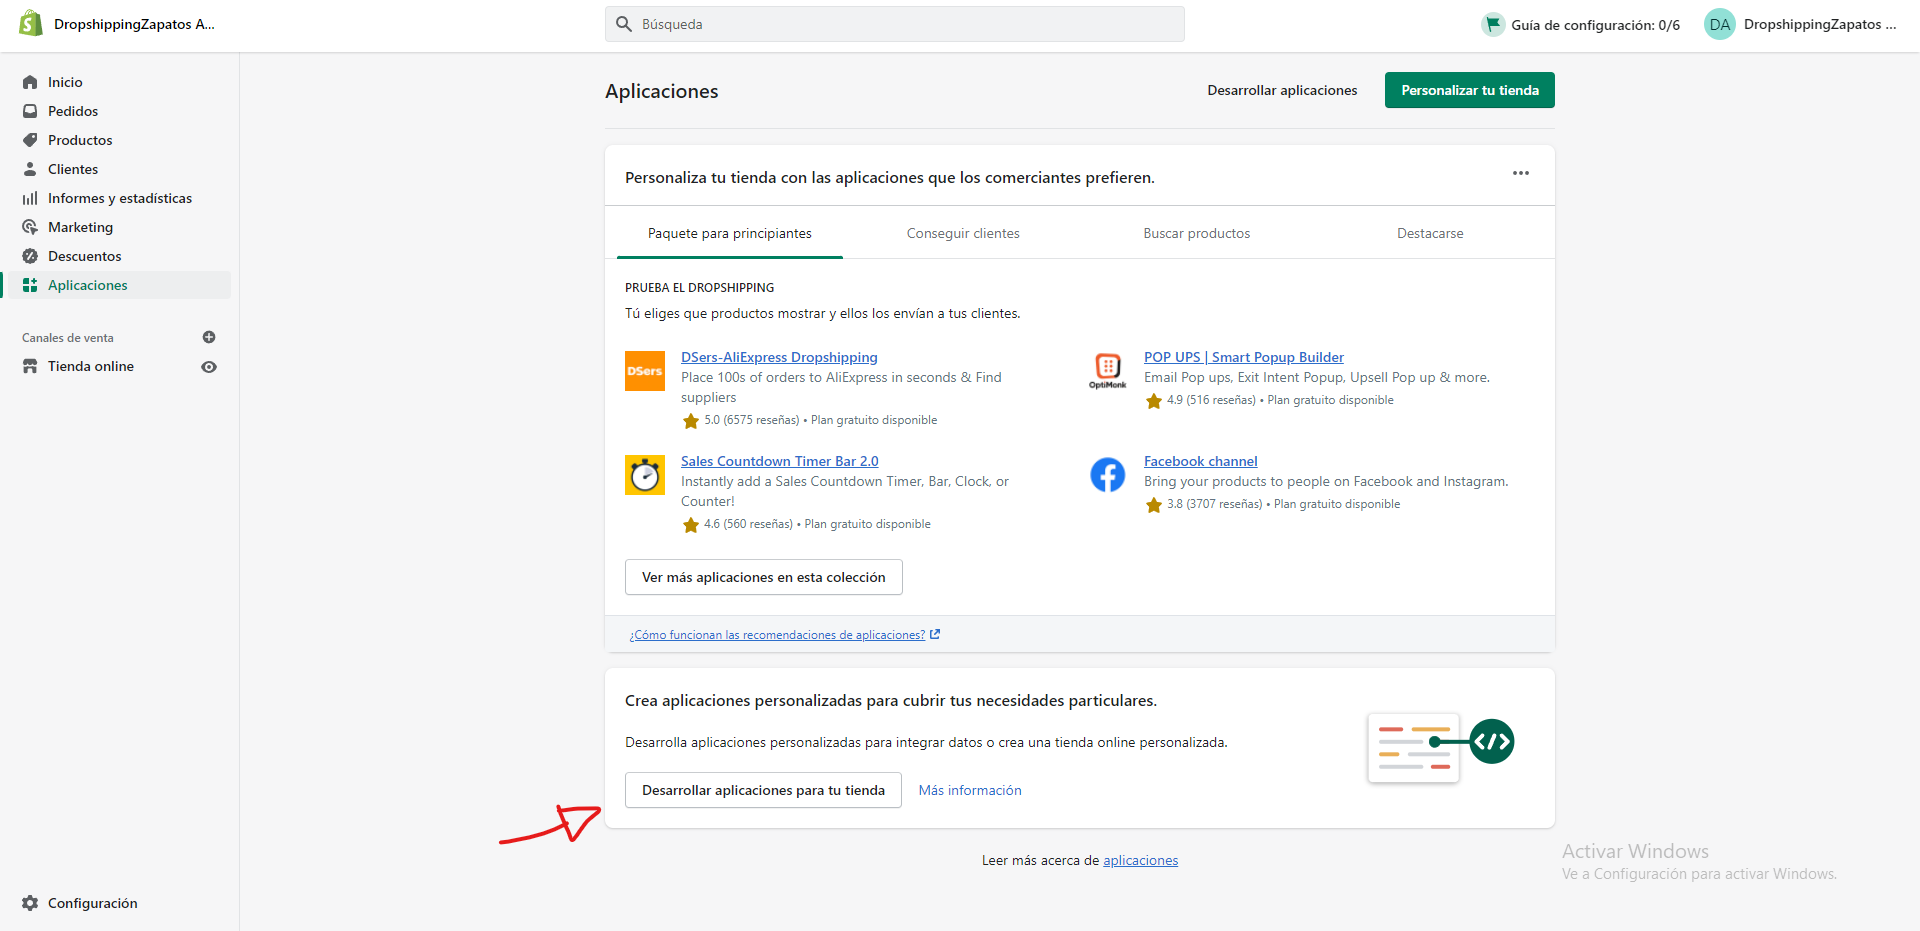Open the three-dot menu on recommendations card

(1520, 173)
